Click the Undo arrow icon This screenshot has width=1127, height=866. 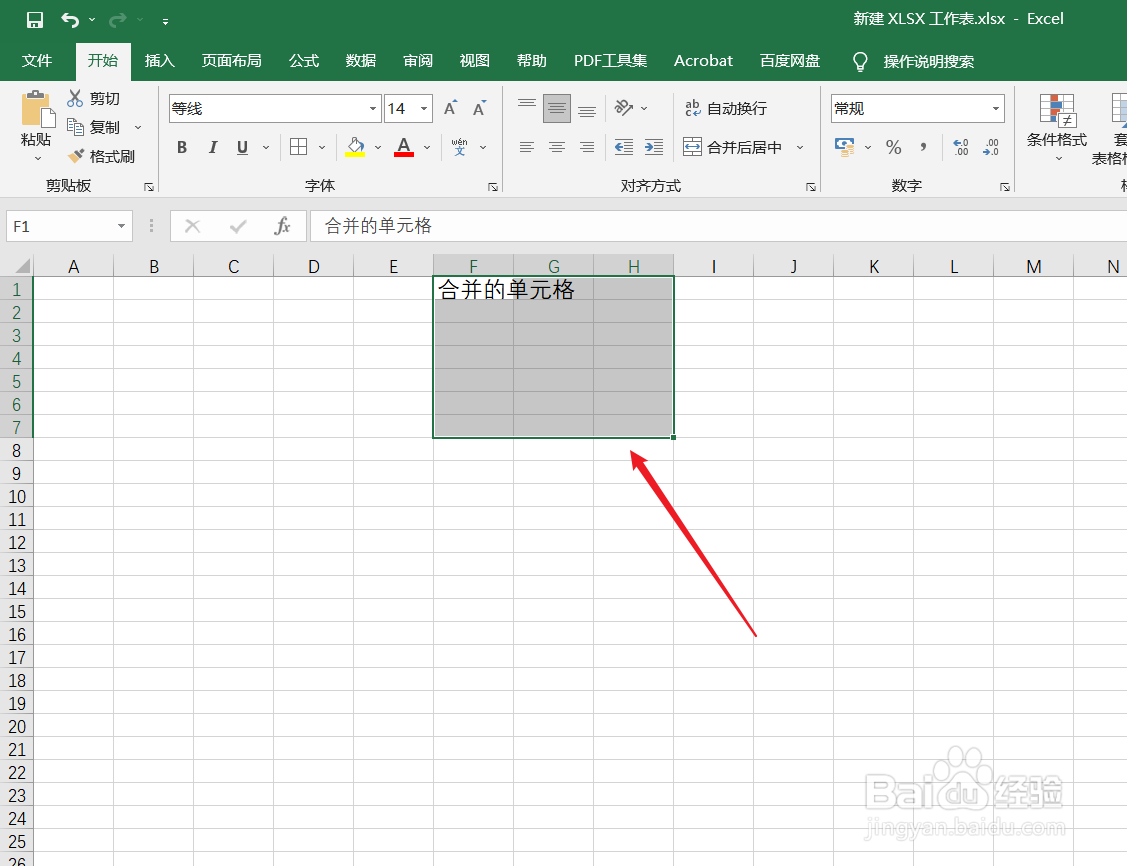click(70, 19)
